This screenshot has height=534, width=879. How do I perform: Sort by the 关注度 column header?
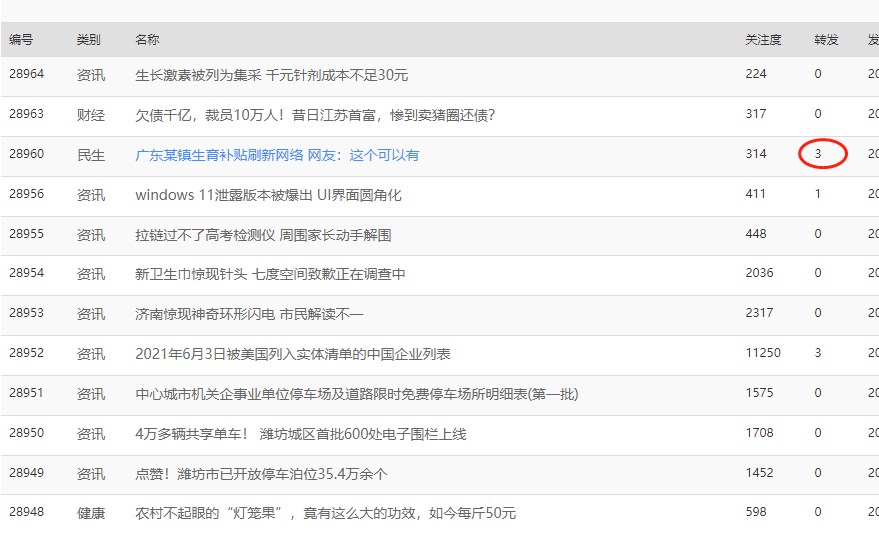click(763, 40)
